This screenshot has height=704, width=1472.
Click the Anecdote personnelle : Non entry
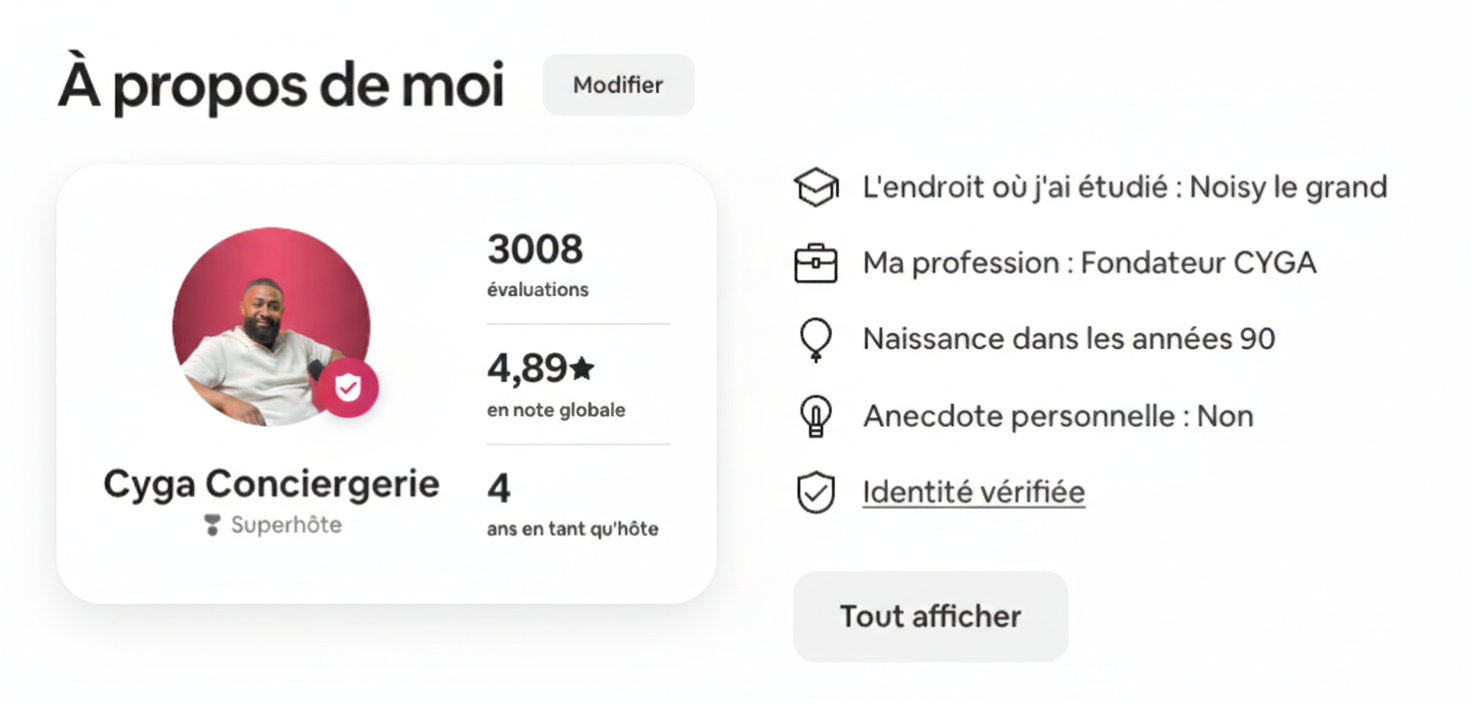coord(1056,415)
